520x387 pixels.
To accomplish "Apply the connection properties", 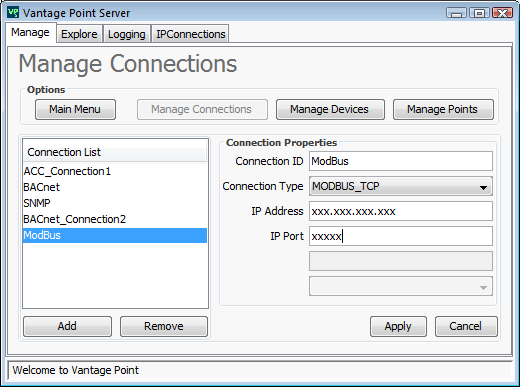I will [x=398, y=326].
